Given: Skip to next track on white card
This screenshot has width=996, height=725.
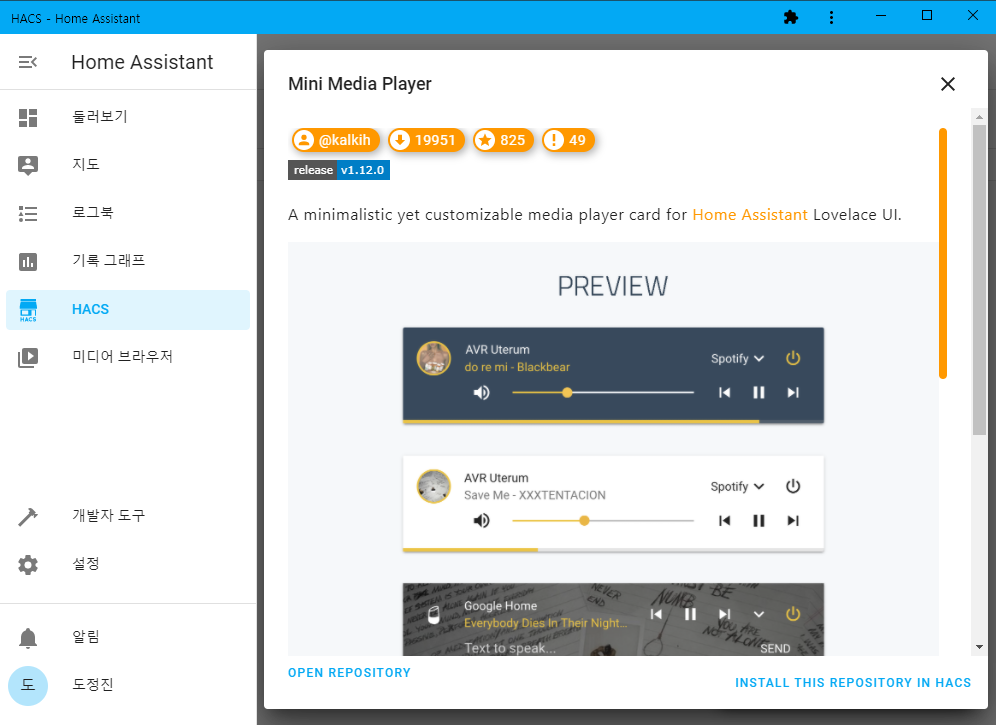Looking at the screenshot, I should [x=793, y=521].
